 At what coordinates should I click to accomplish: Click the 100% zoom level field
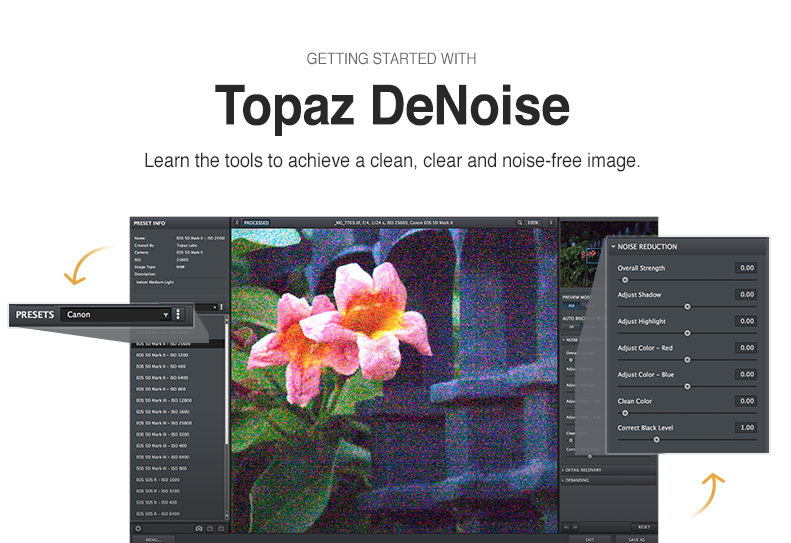533,223
